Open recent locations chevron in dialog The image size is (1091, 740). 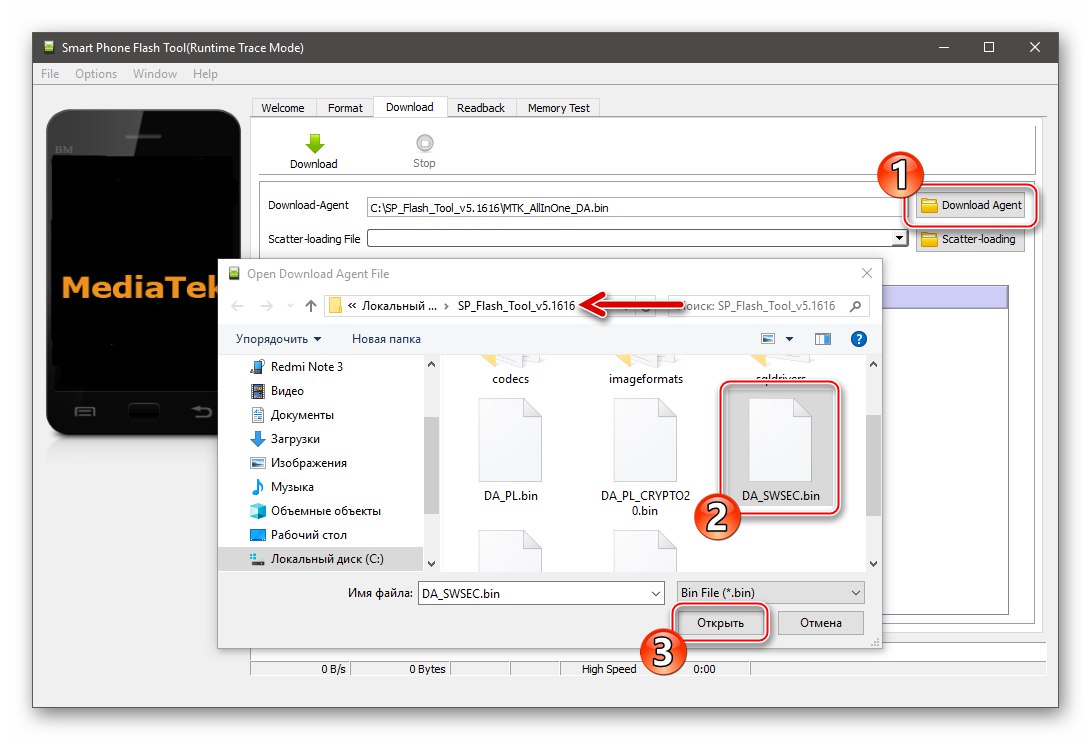pyautogui.click(x=290, y=306)
